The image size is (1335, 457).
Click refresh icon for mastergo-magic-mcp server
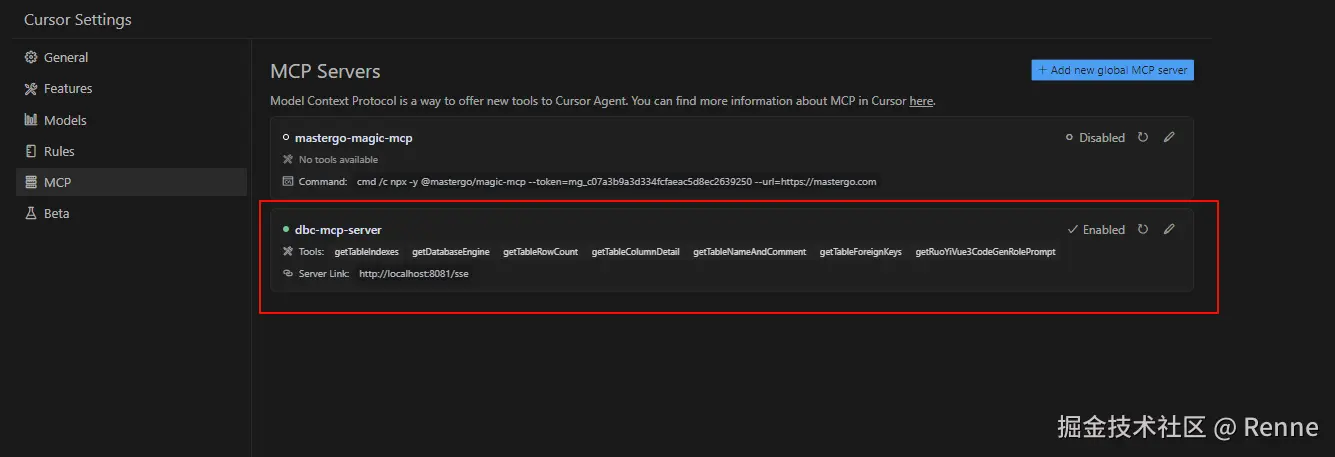pyautogui.click(x=1143, y=138)
